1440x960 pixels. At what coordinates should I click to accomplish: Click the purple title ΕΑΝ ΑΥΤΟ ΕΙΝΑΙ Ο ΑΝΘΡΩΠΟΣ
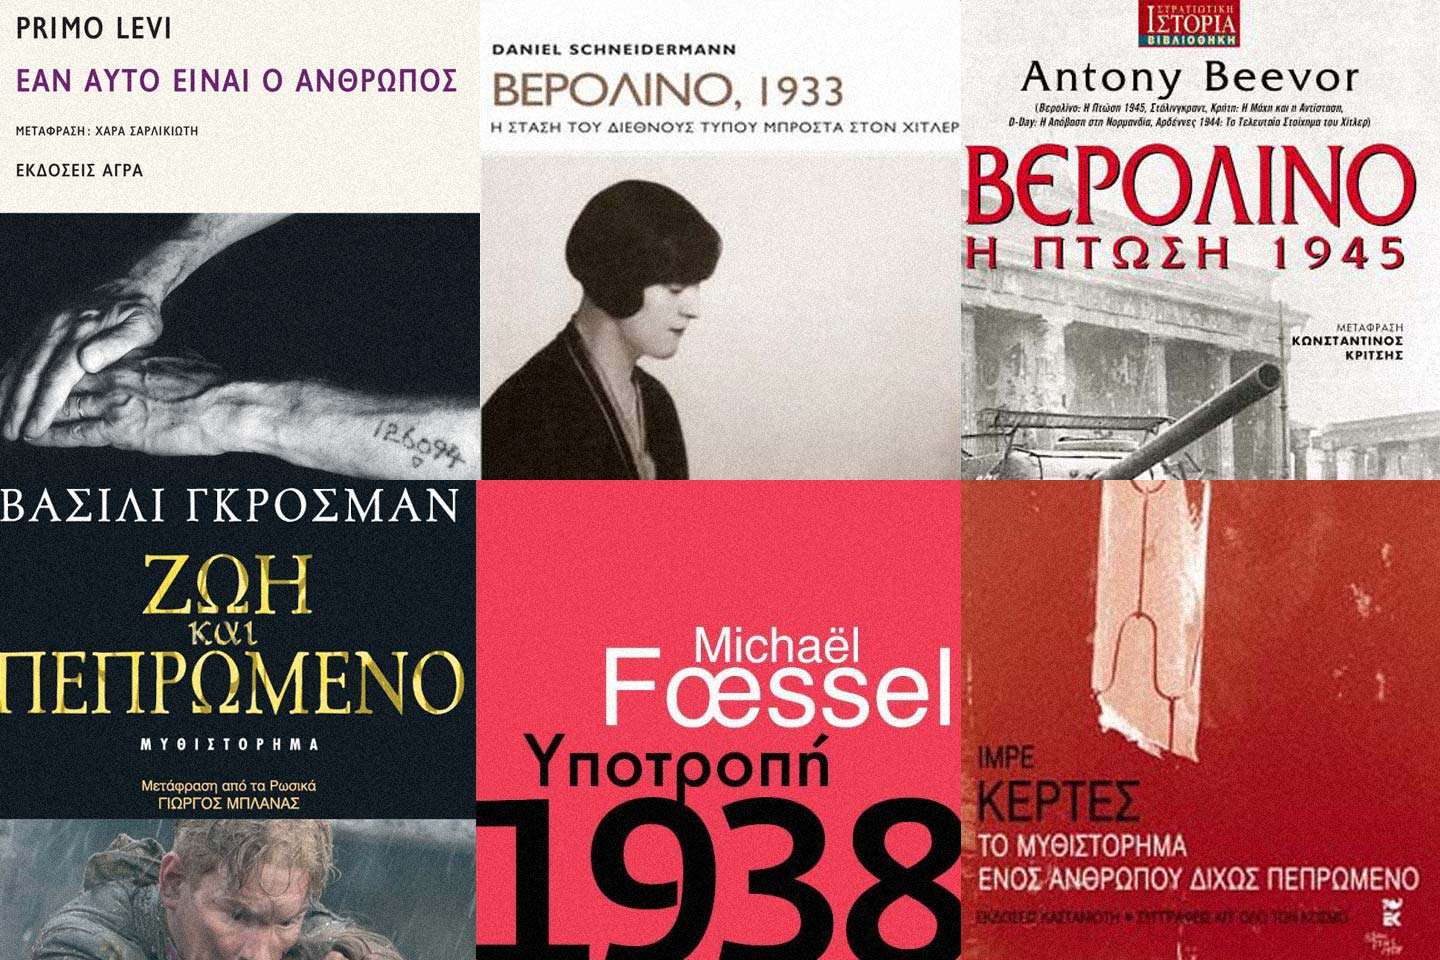coord(237,80)
